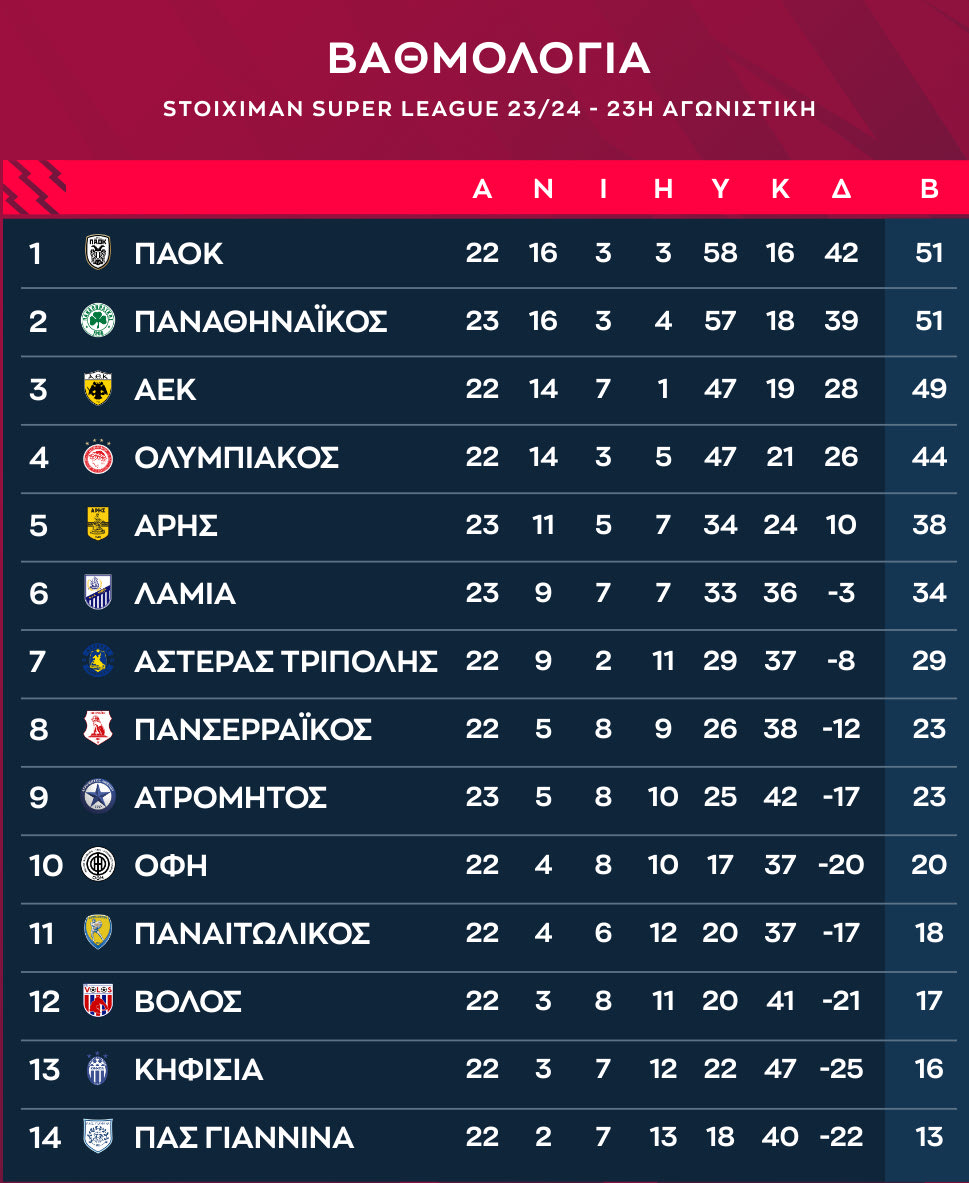Click the ΠΑΣ Γιάννινα crest
Viewport: 969px width, 1183px height.
tap(98, 1137)
